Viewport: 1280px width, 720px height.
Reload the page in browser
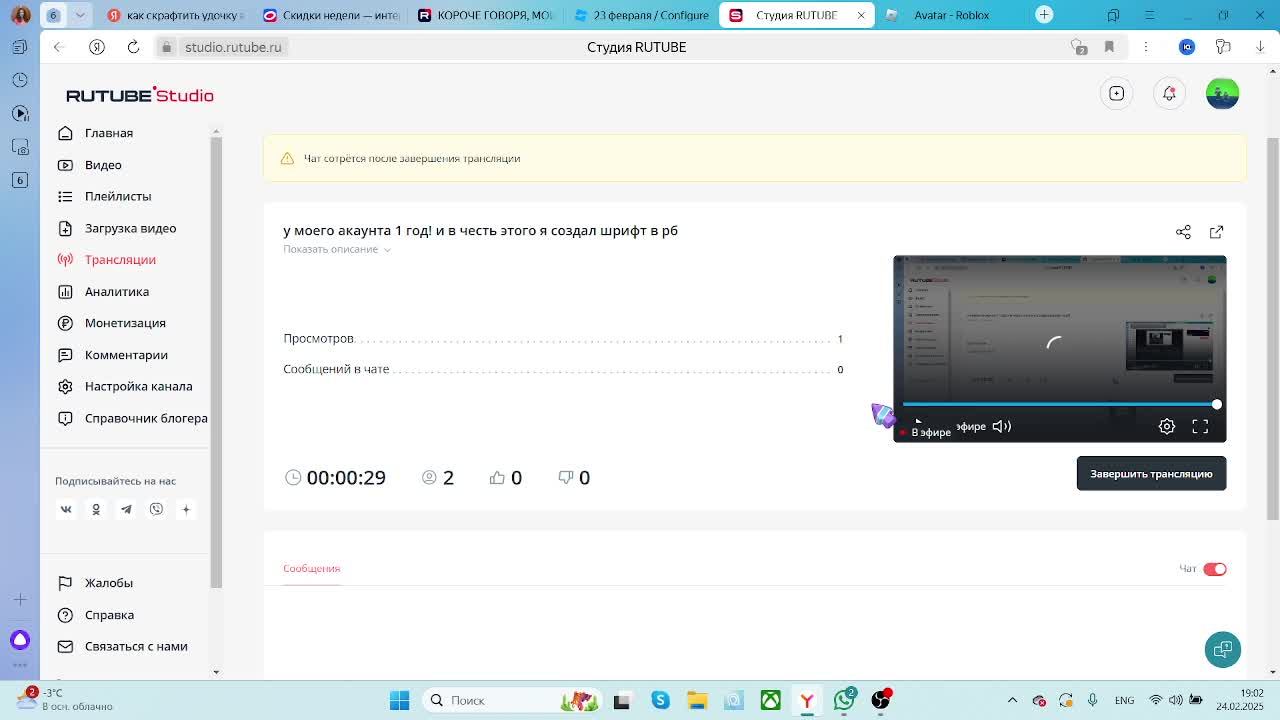pyautogui.click(x=133, y=47)
